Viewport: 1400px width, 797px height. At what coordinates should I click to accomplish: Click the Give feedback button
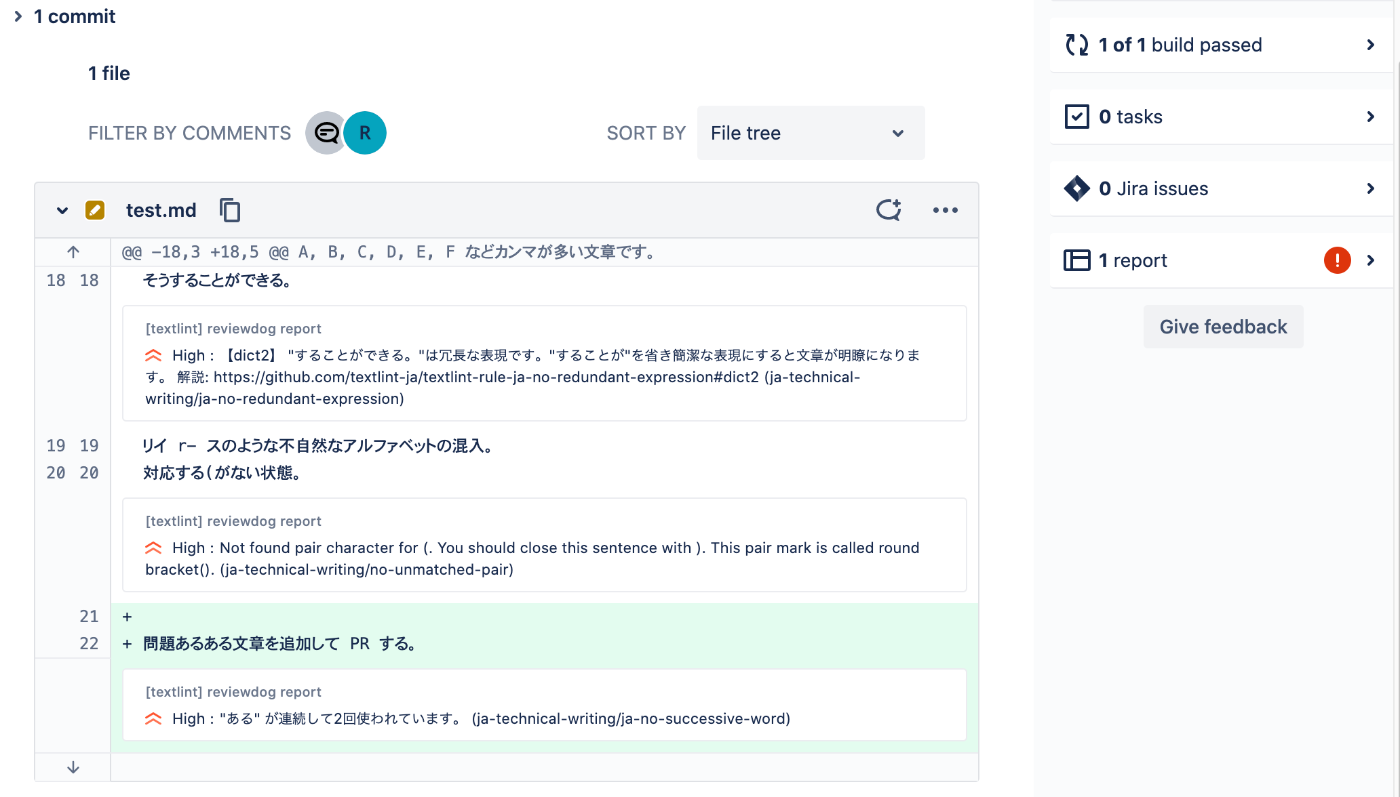pyautogui.click(x=1223, y=327)
